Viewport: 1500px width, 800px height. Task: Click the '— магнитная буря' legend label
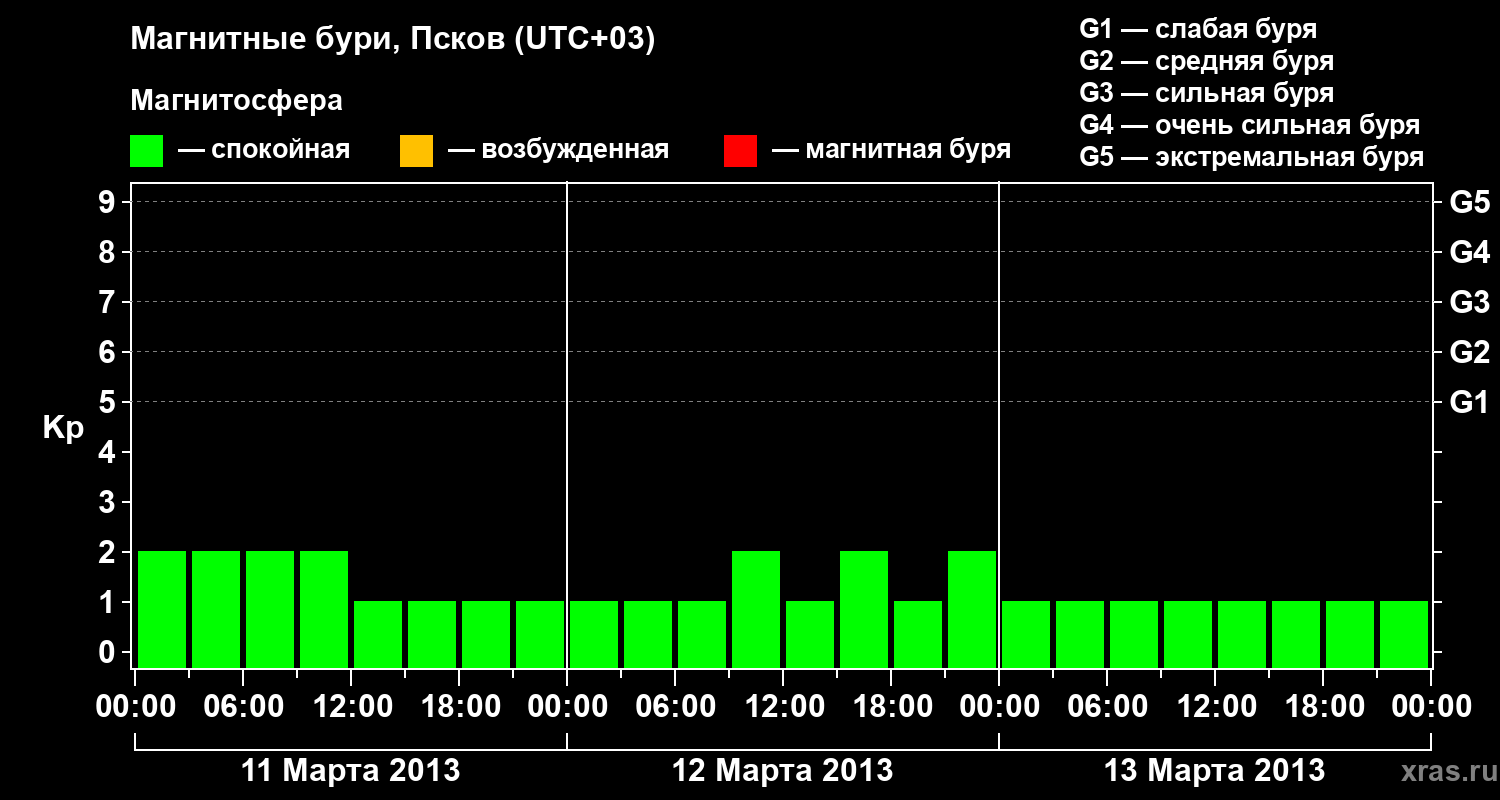(892, 150)
